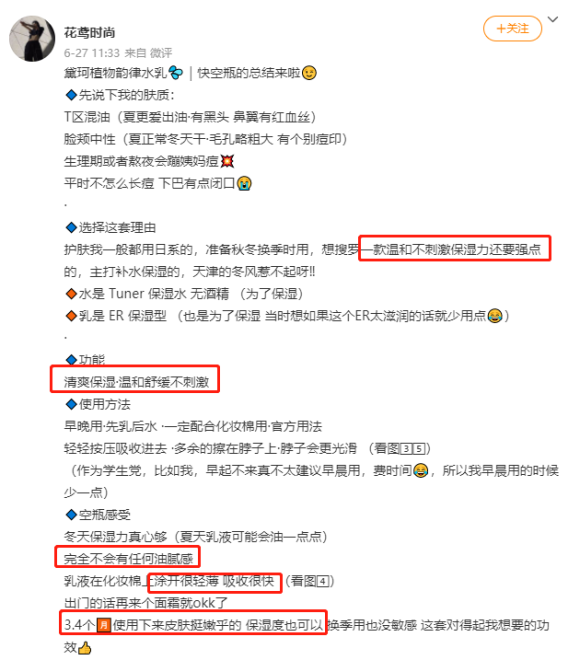Viewport: 580px width, 660px height.
Task: Click the orange diamond before 水是 Tuner
Action: point(71,293)
